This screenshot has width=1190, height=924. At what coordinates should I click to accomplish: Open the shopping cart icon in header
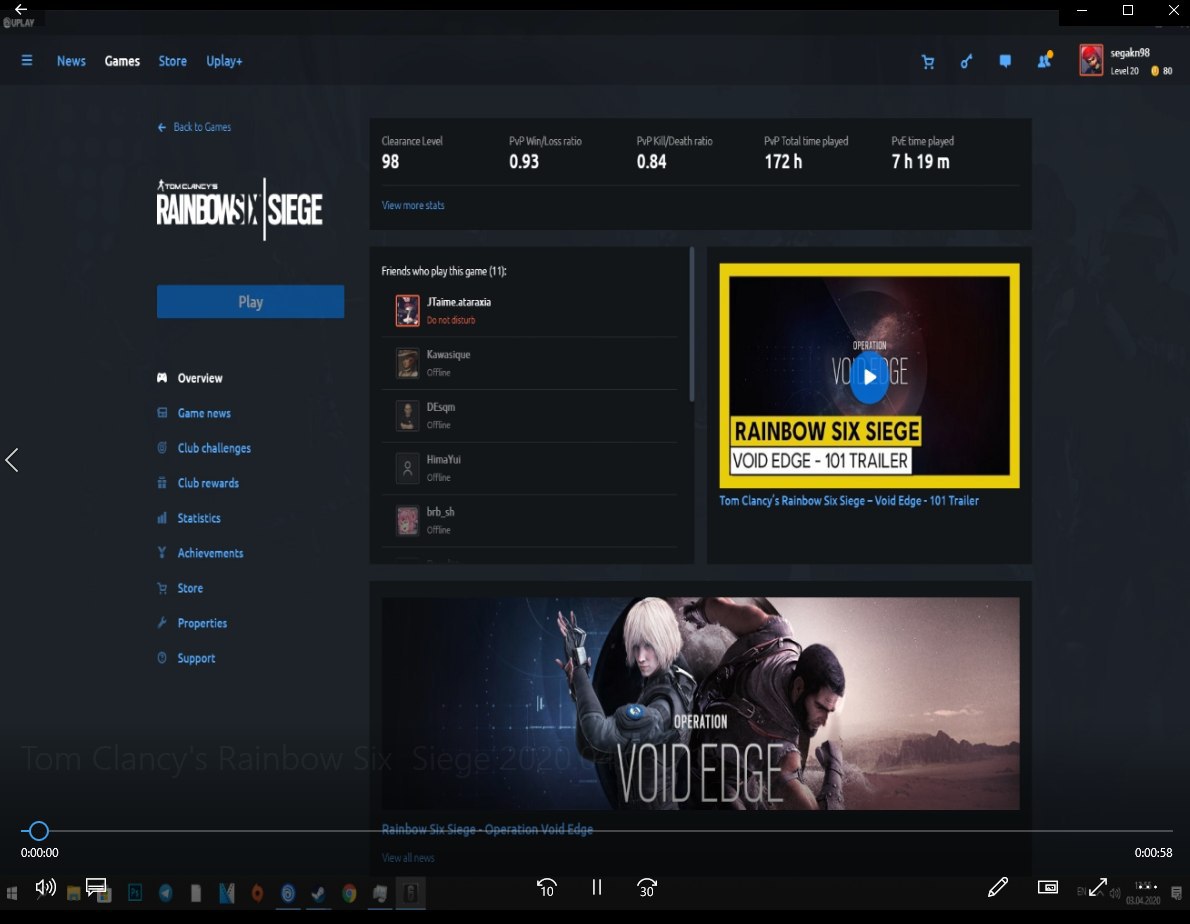coord(927,62)
